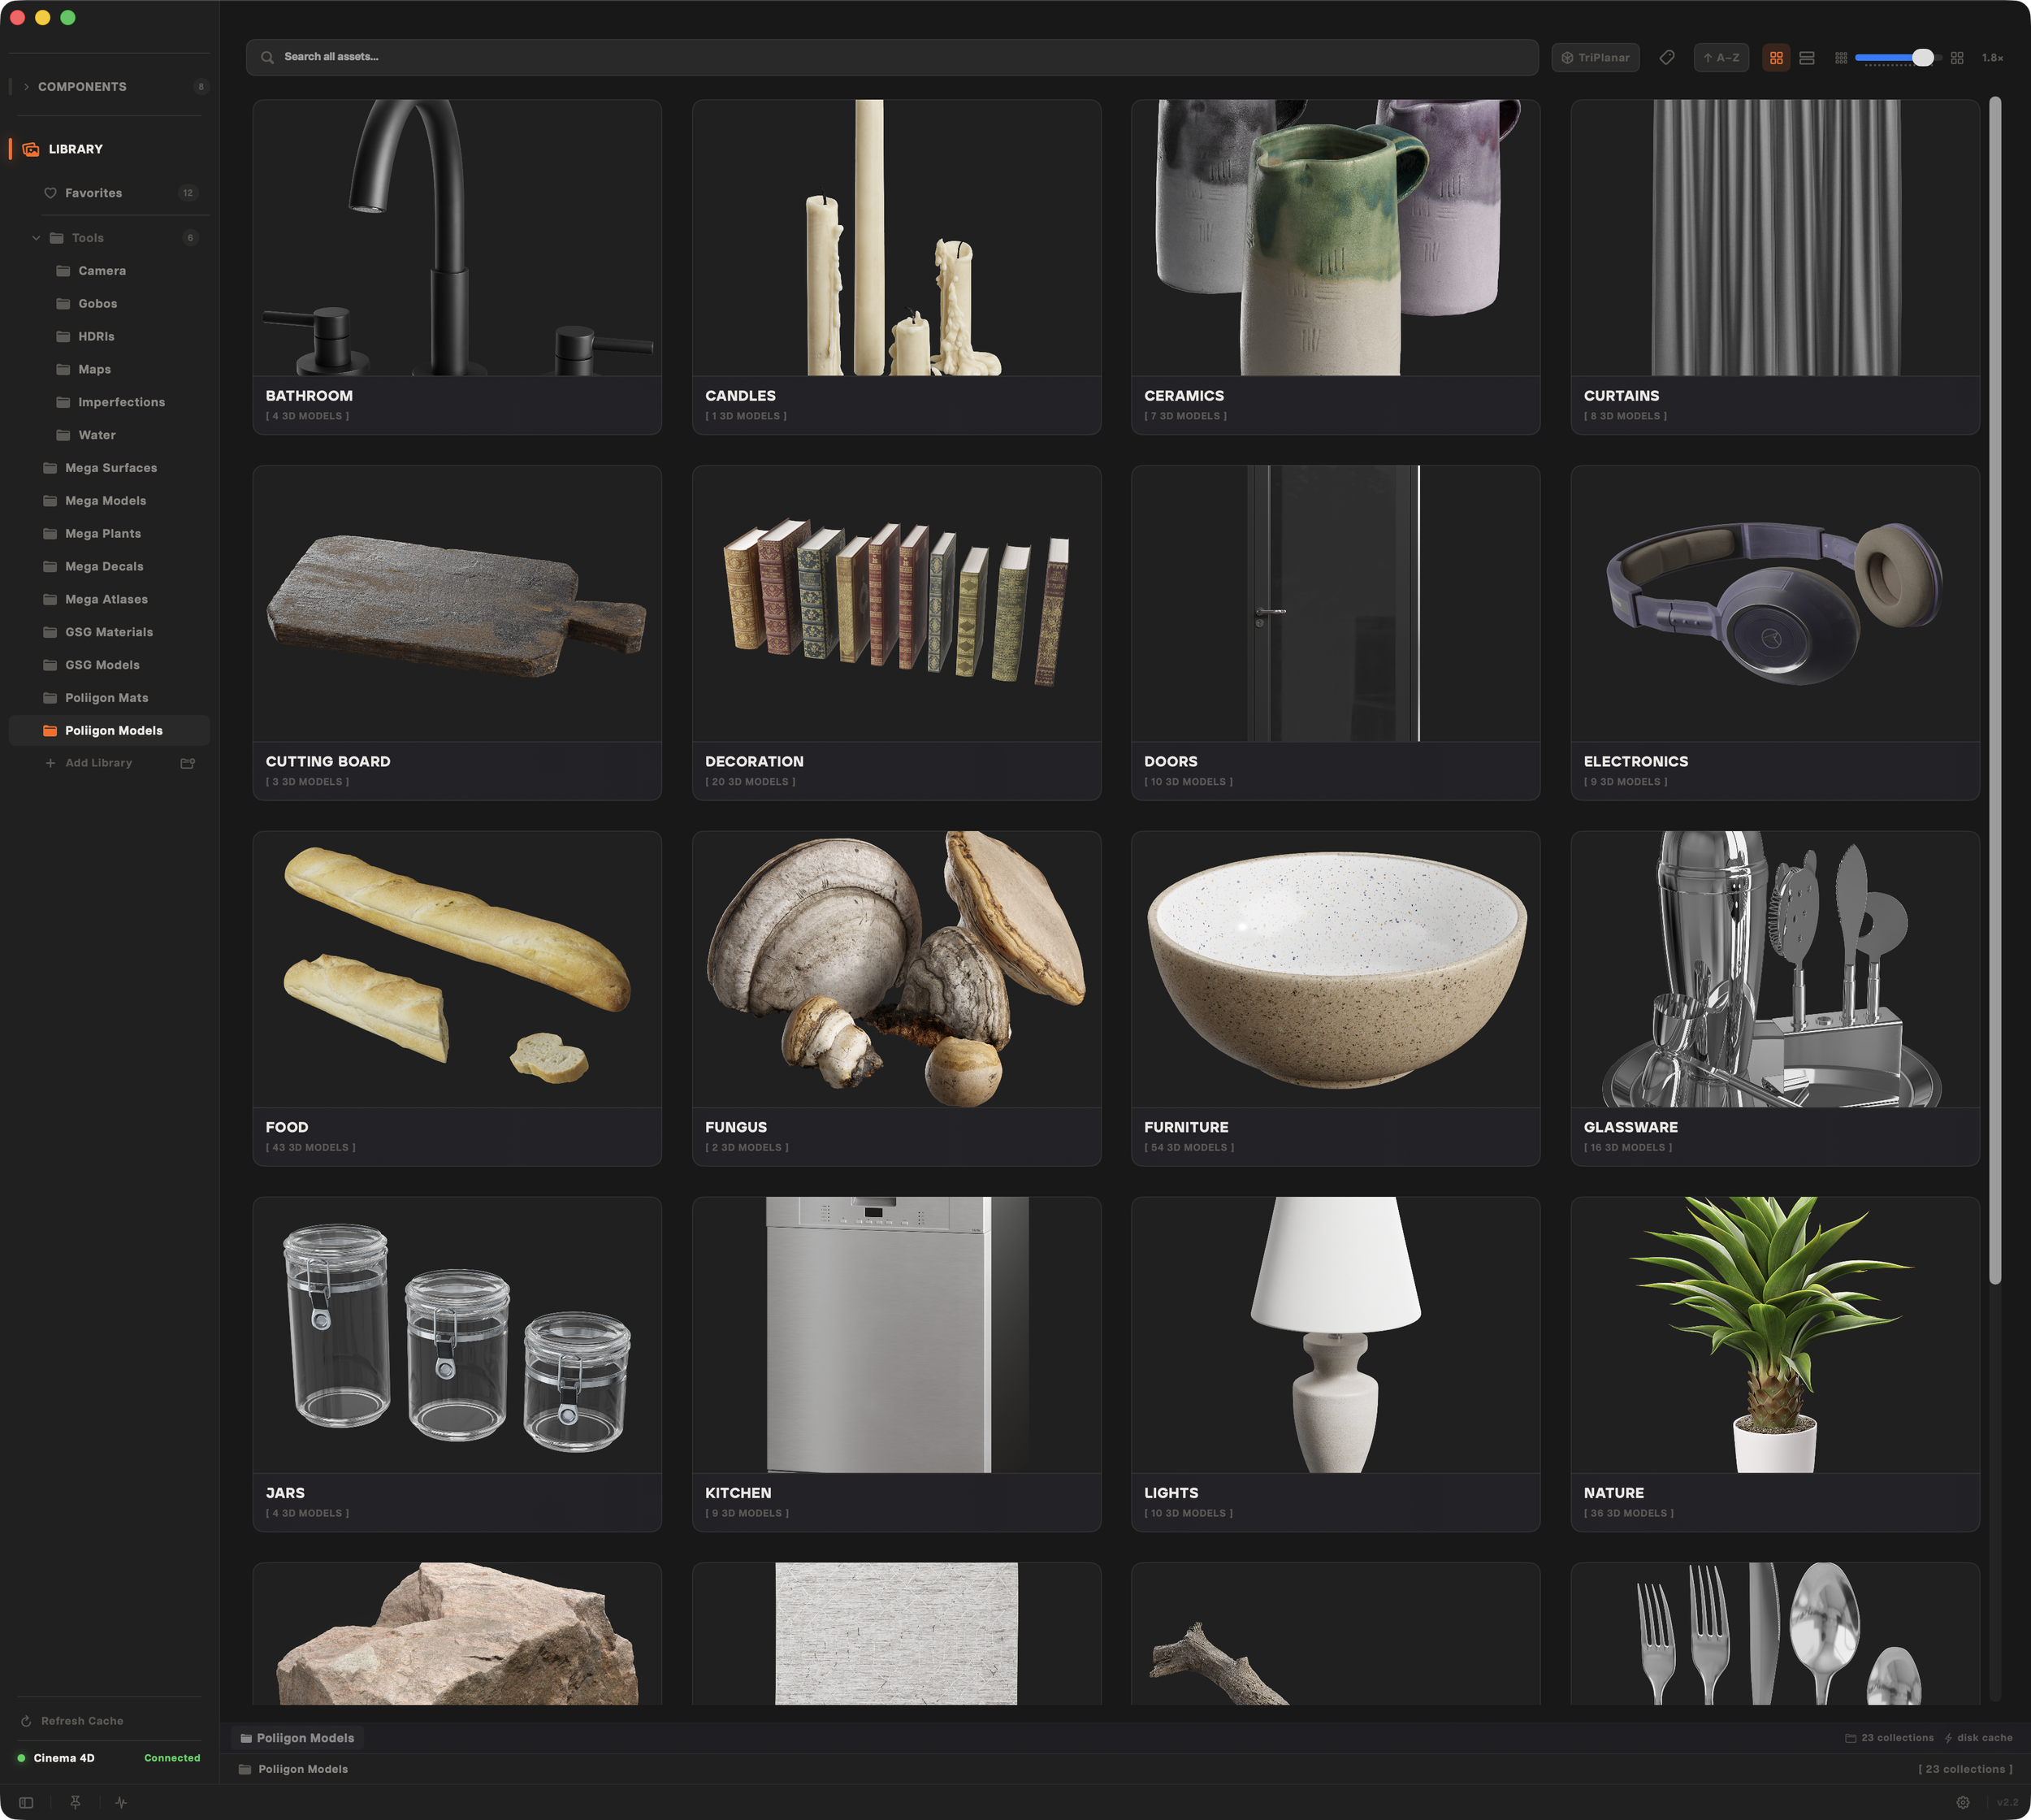Open the Electronics collection thumbnail
Screen dimensions: 2031x1820
point(1774,603)
